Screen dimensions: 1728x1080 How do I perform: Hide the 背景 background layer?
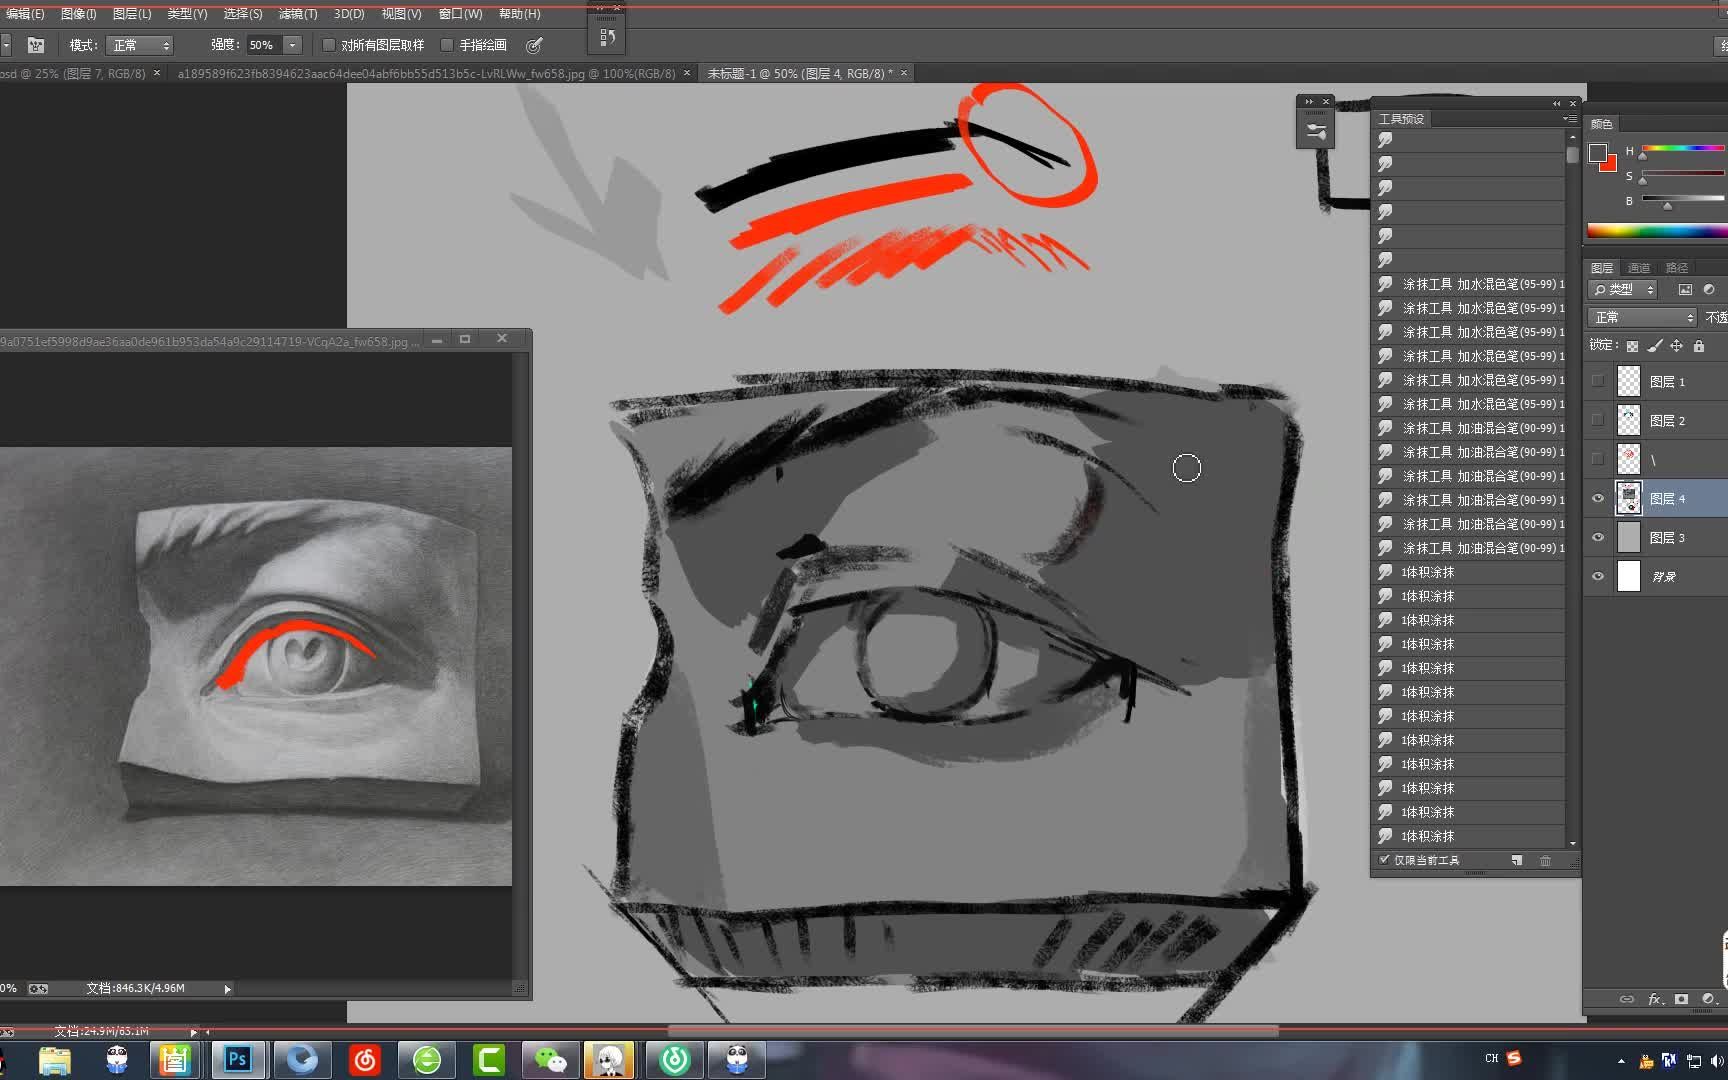pos(1598,576)
